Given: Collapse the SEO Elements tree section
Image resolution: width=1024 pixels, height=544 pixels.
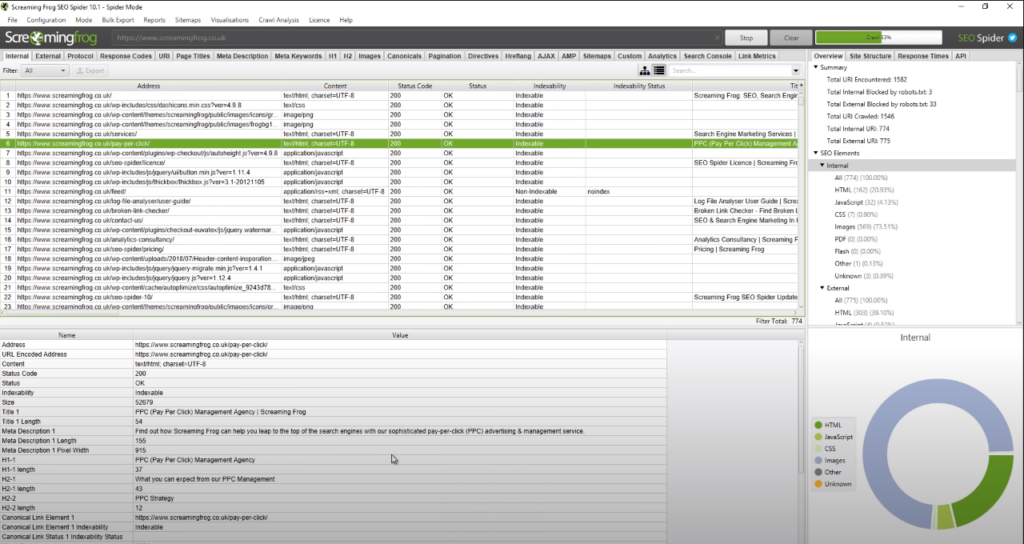Looking at the screenshot, I should coord(816,153).
